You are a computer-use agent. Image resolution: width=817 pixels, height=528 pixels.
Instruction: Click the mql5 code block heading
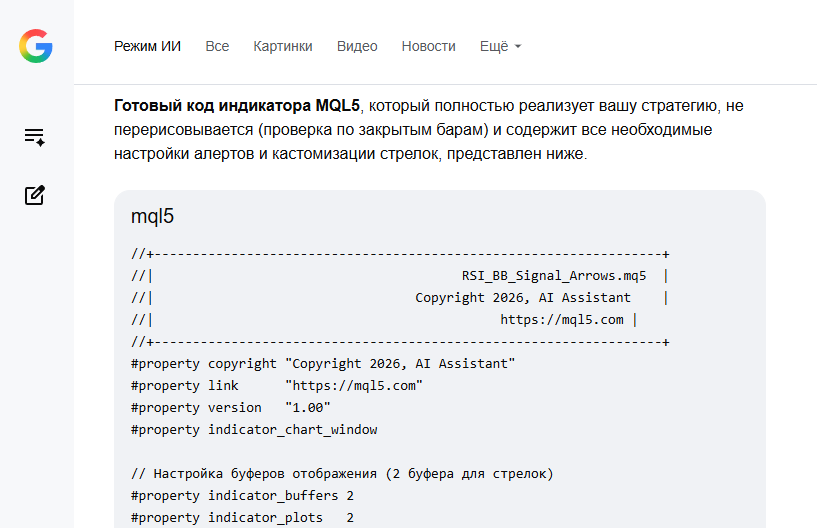point(152,216)
